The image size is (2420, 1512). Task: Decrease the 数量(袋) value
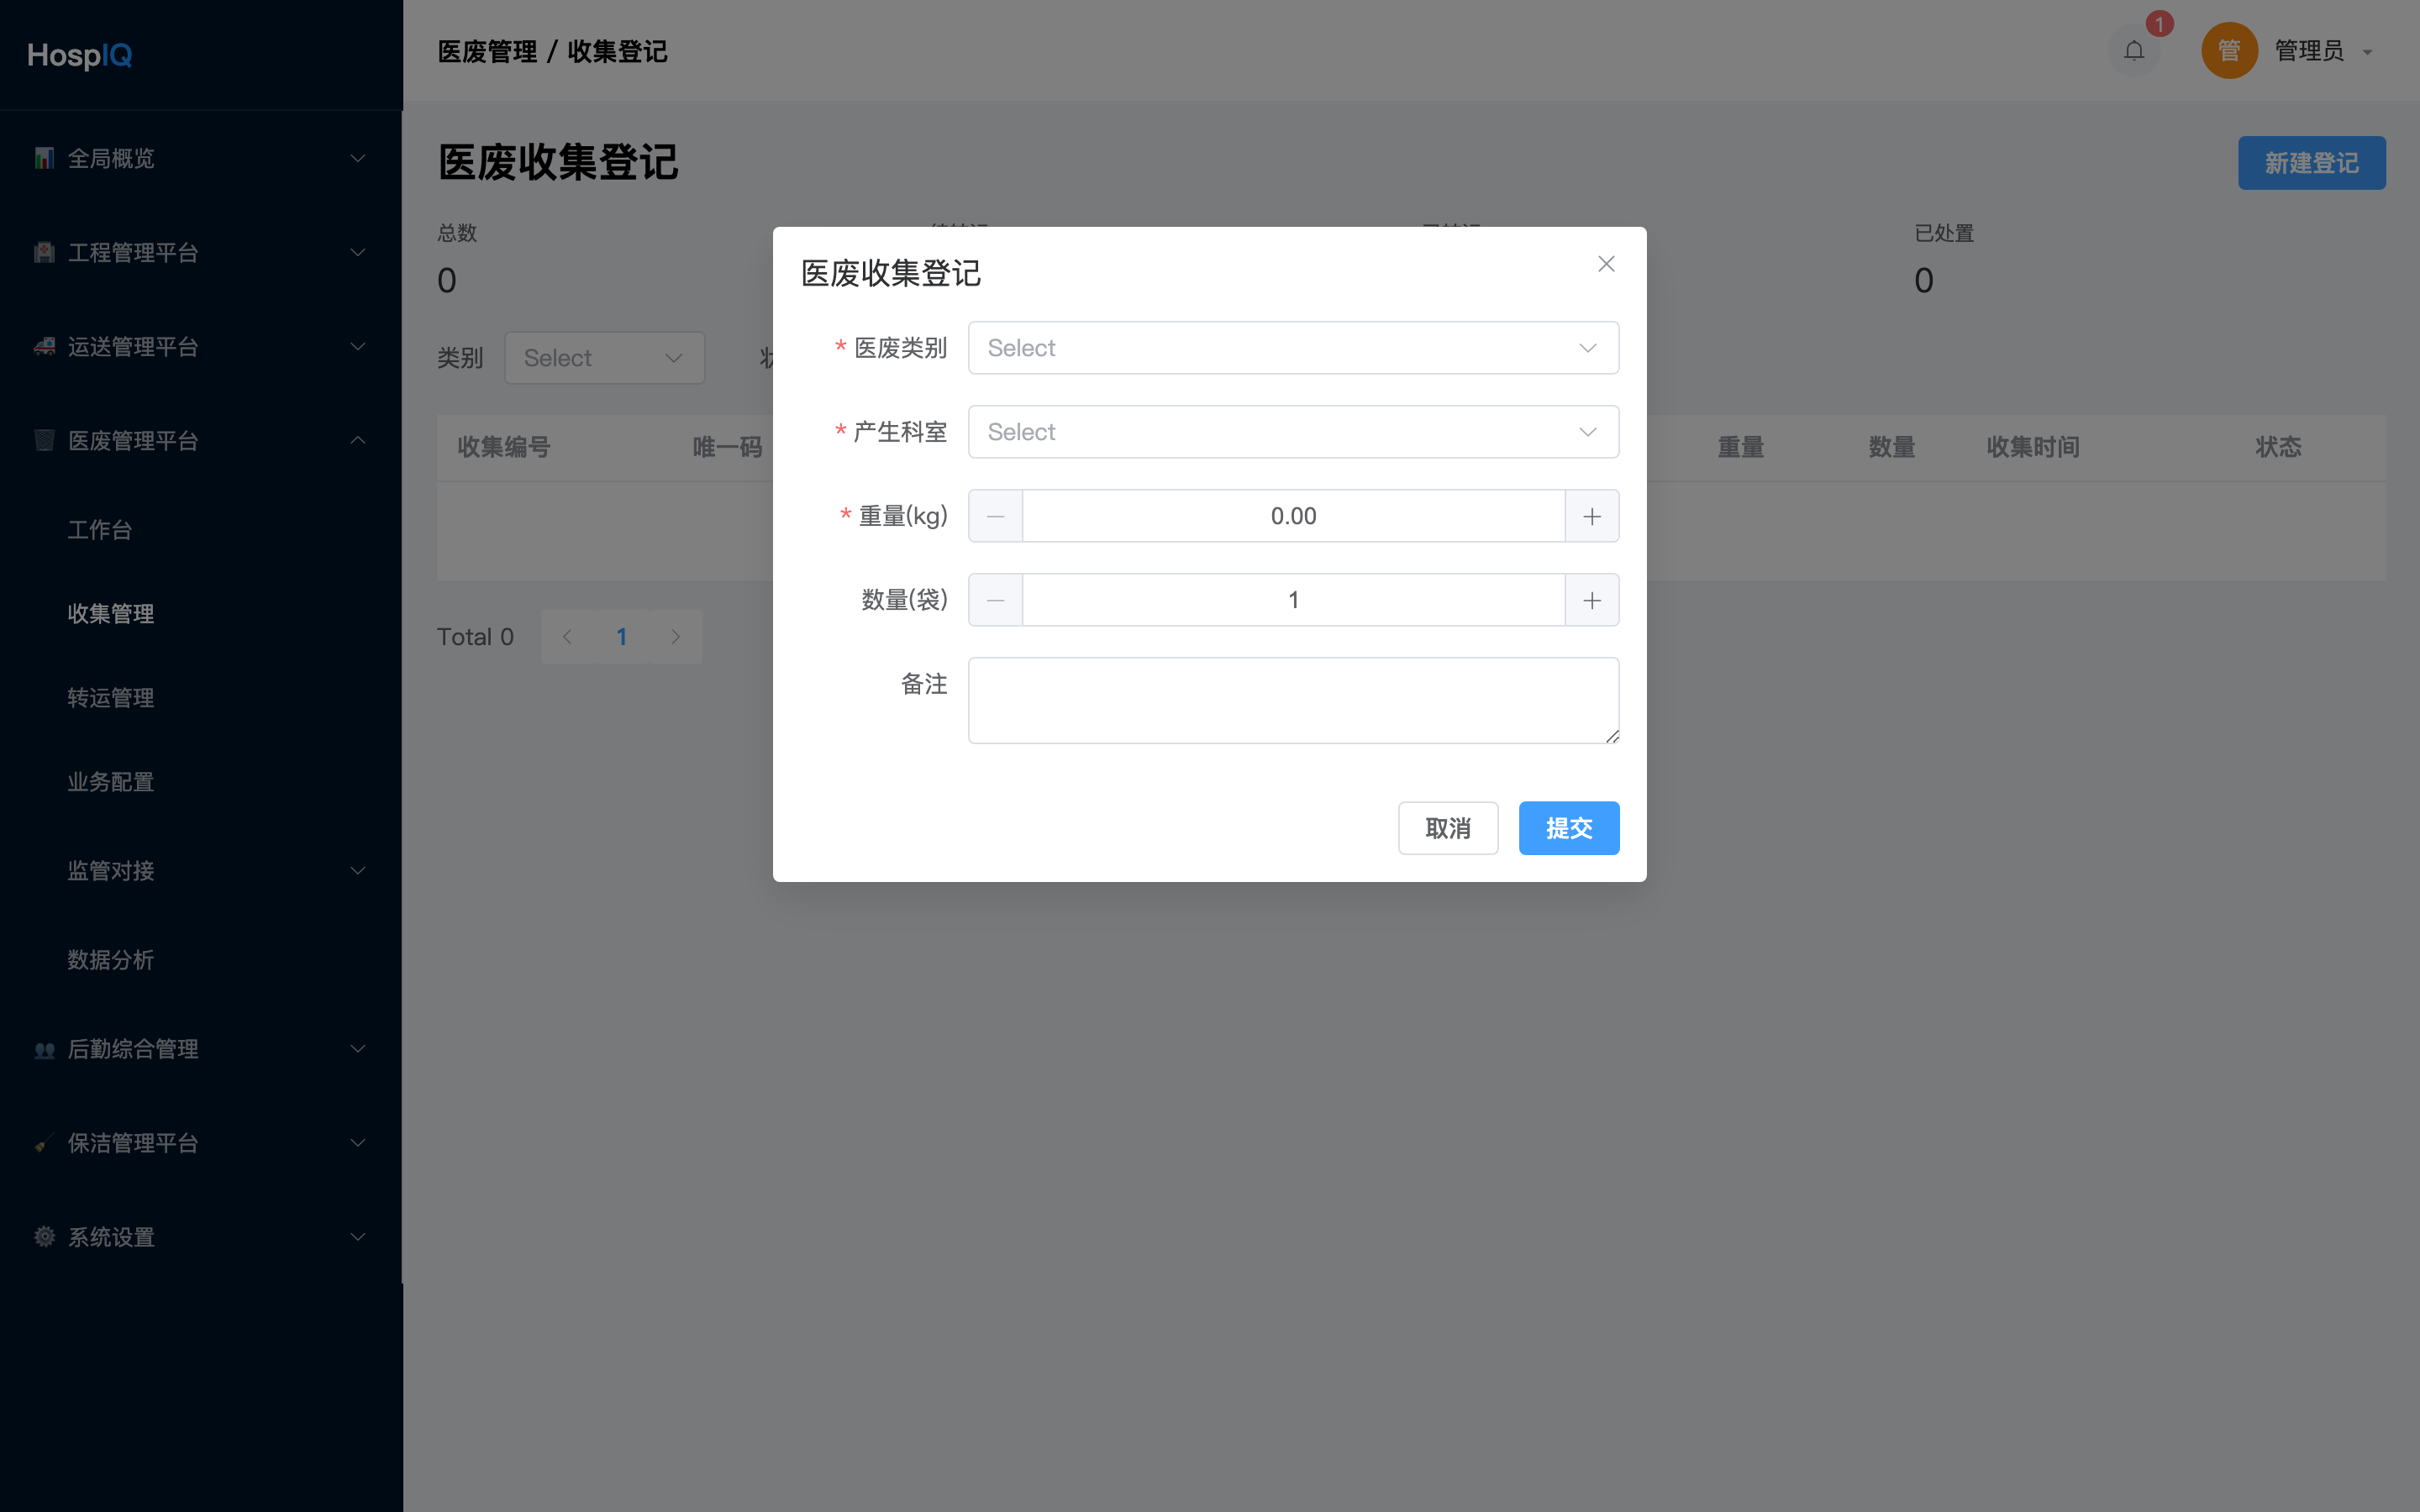pos(995,600)
